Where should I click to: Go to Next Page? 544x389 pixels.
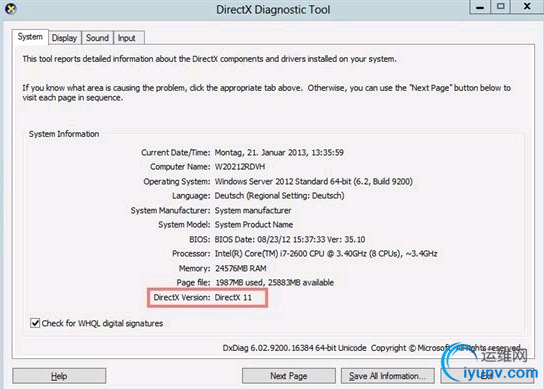tap(289, 376)
